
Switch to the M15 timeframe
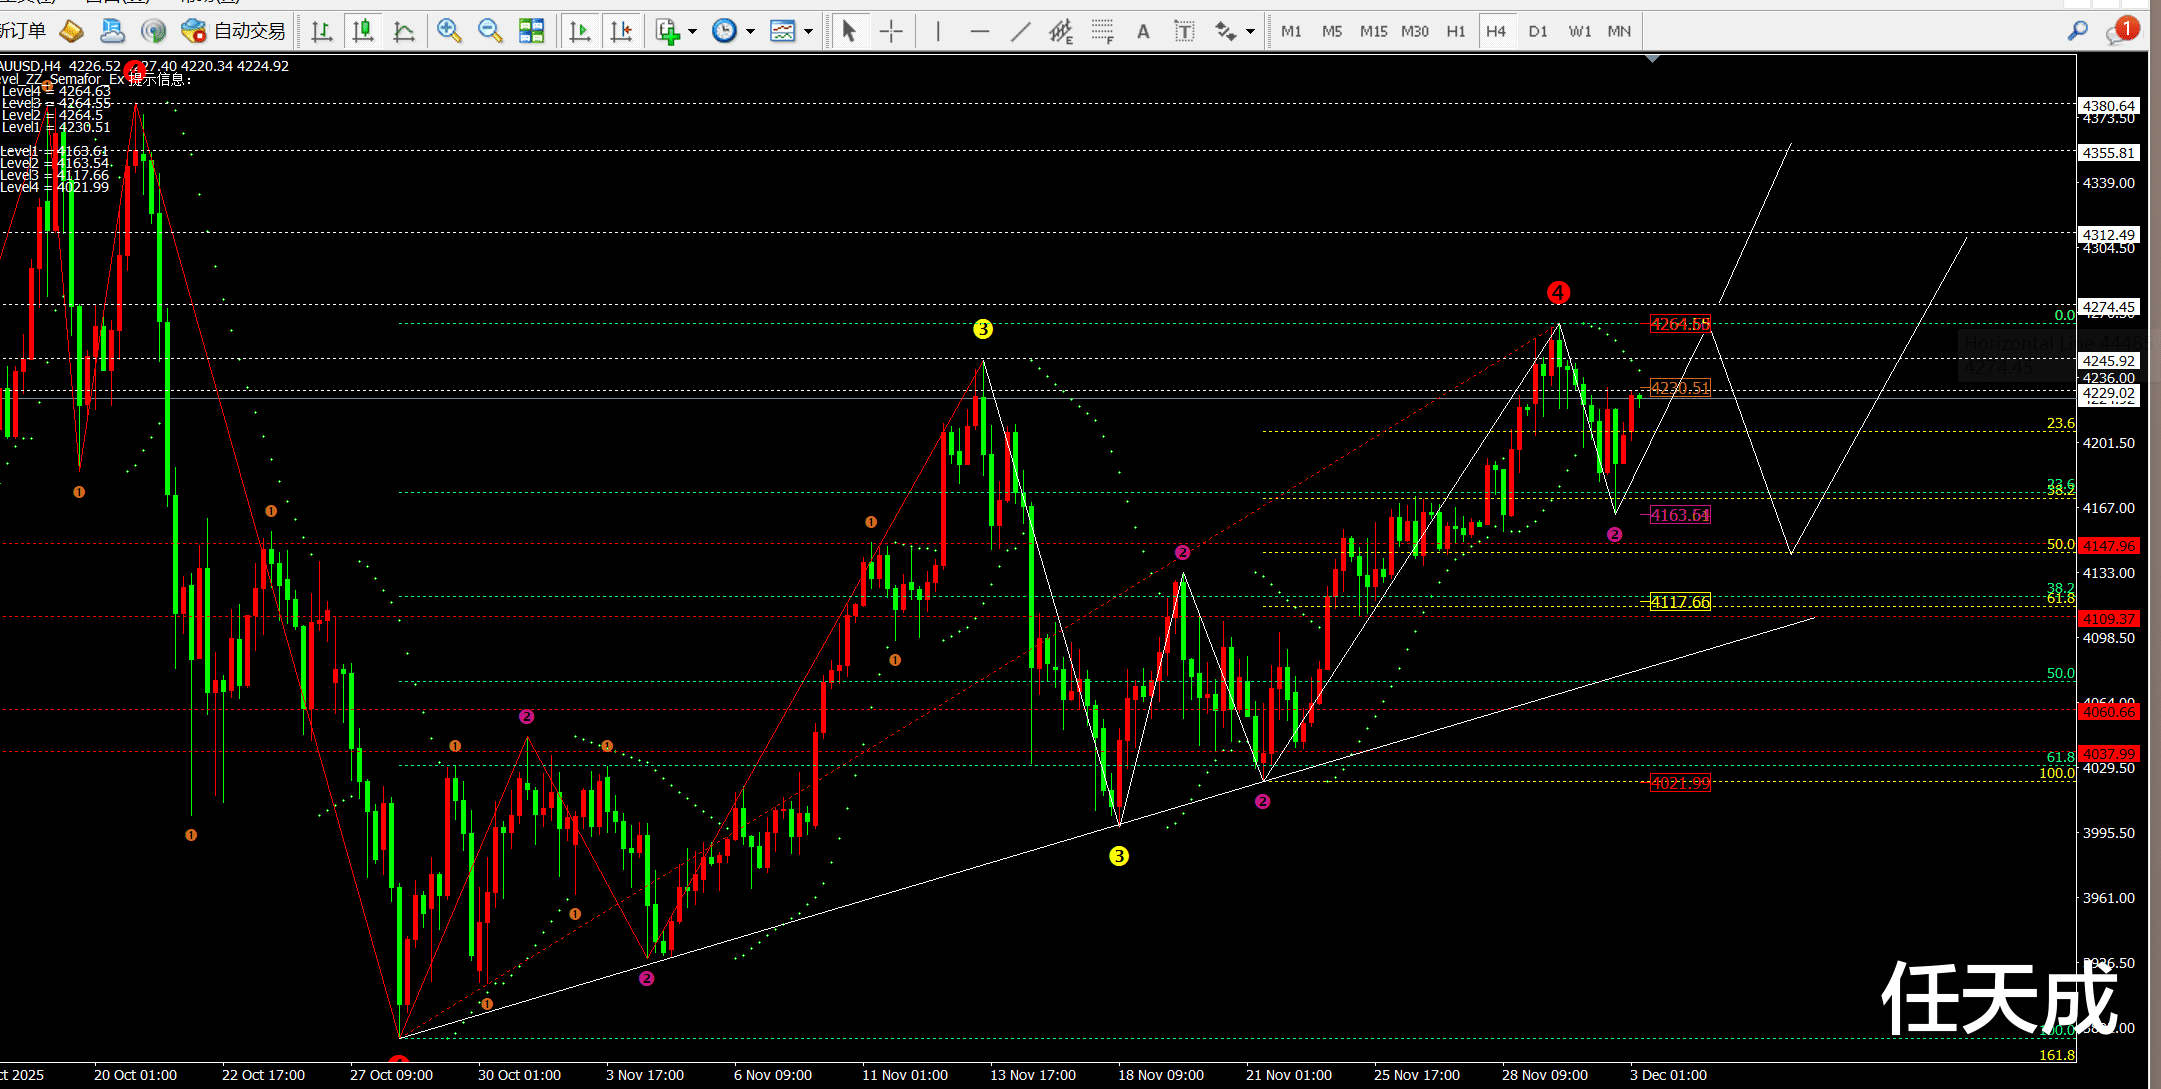click(x=1373, y=31)
